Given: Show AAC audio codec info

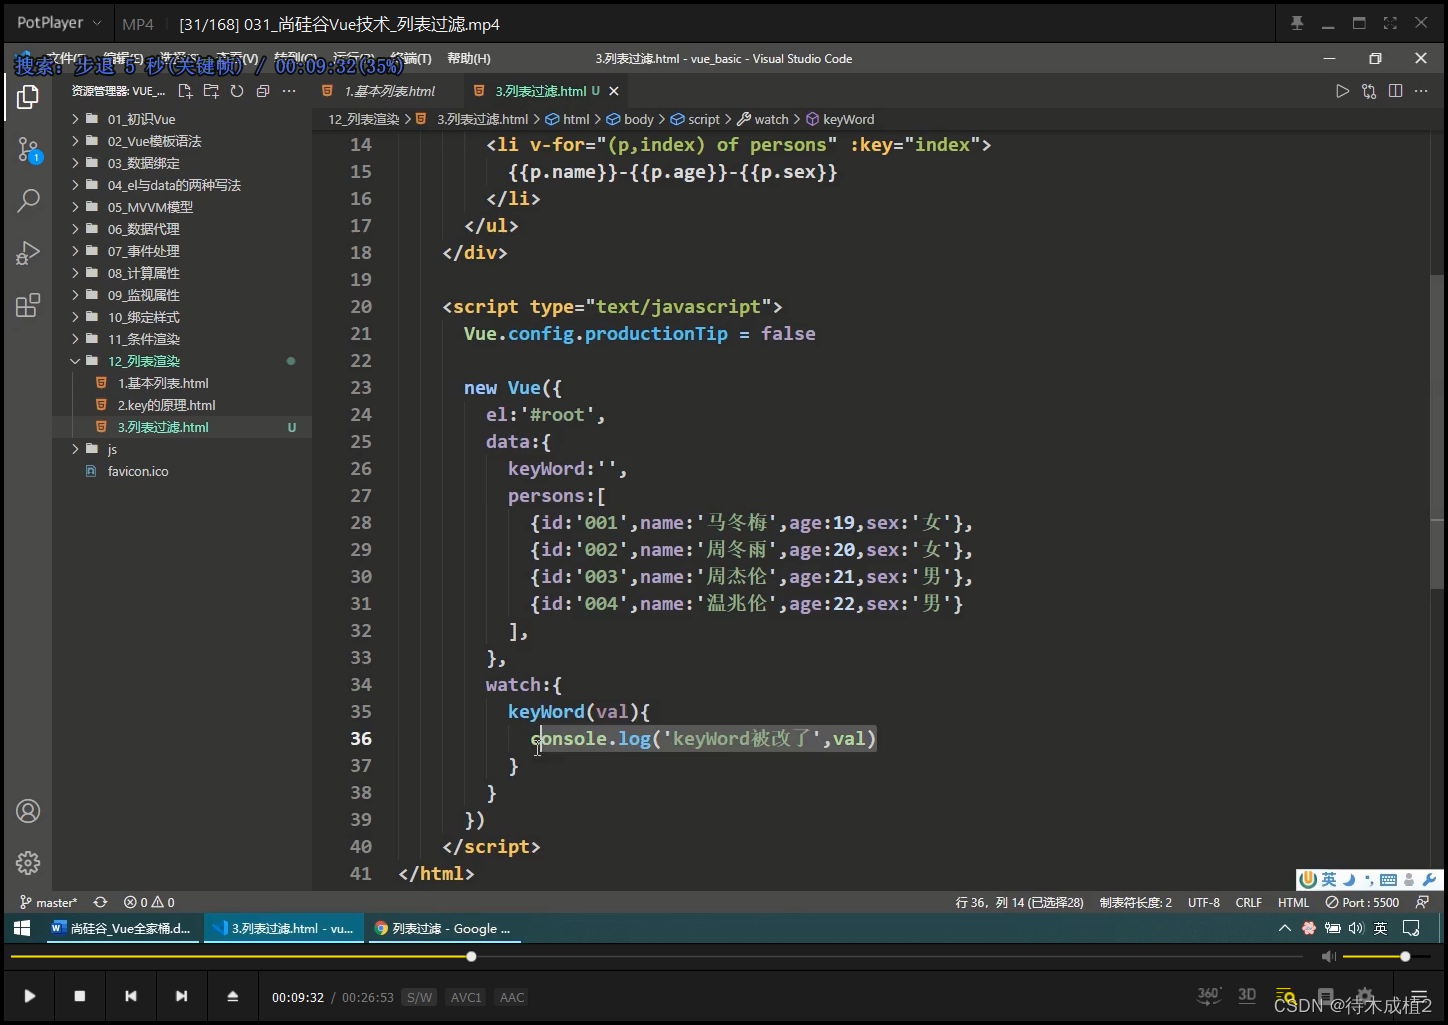Looking at the screenshot, I should [512, 997].
